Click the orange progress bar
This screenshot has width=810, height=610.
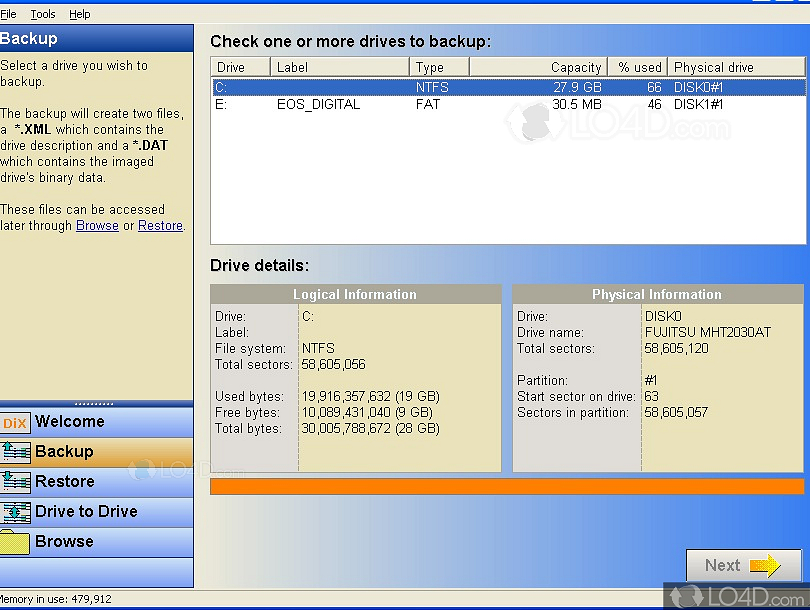pos(505,486)
